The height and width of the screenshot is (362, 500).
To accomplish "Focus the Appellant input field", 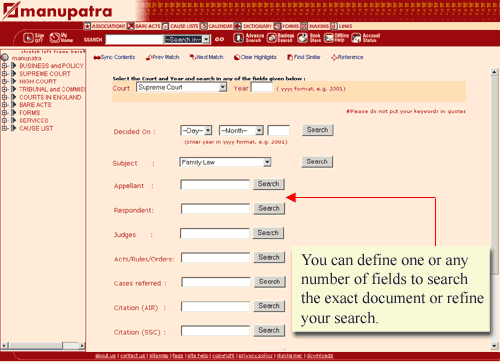I will pos(215,184).
